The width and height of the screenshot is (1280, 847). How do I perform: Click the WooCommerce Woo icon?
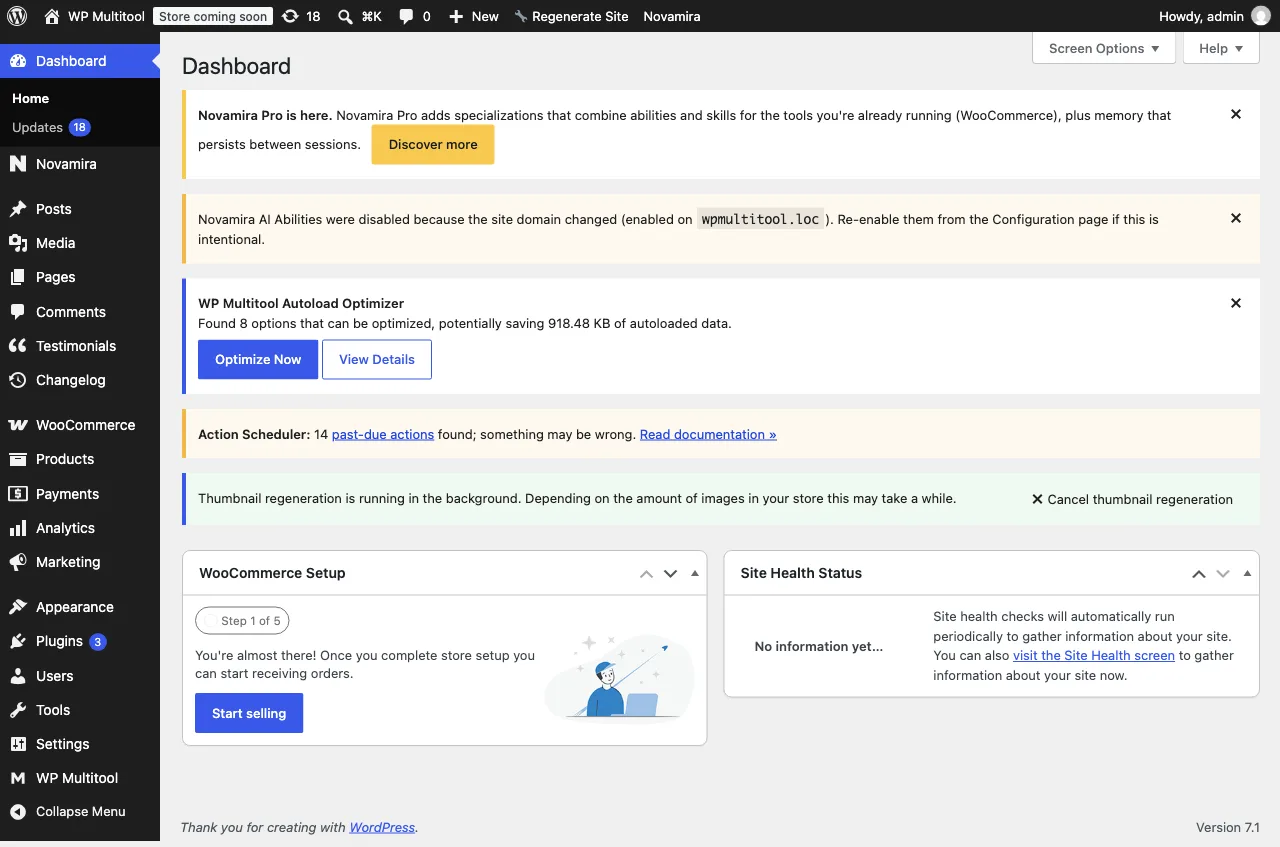pyautogui.click(x=18, y=425)
